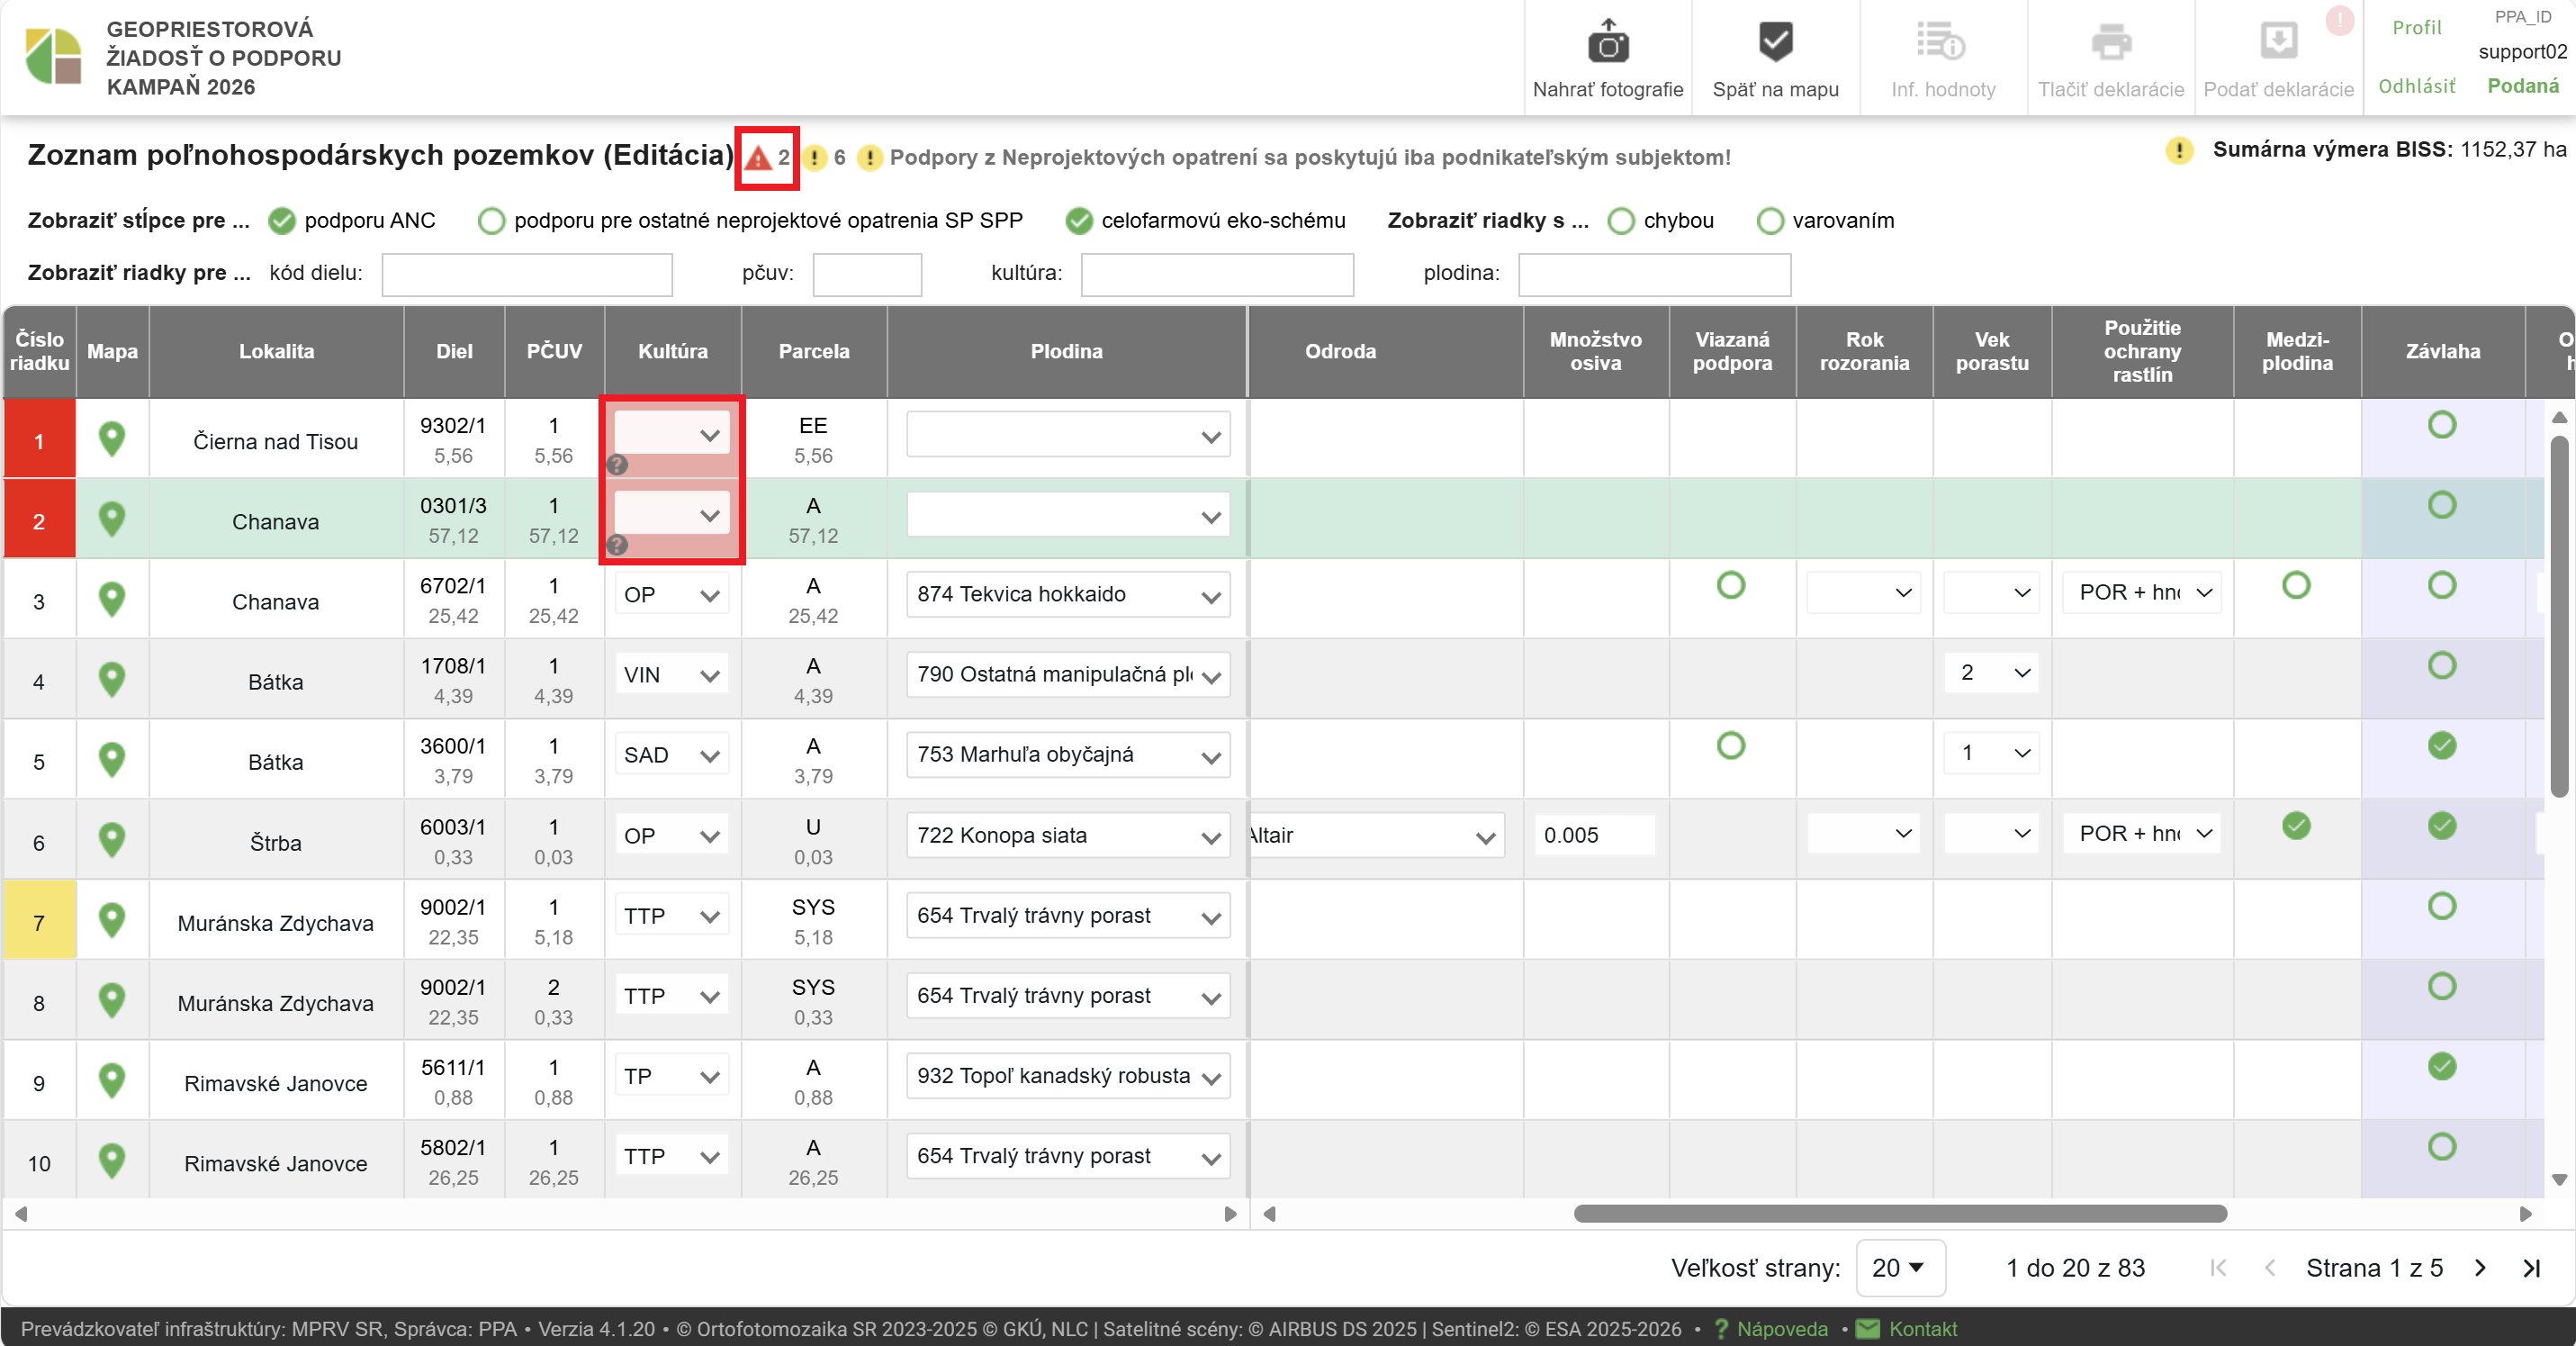This screenshot has width=2576, height=1346.
Task: Open map pin for Čierna nad Tisou row
Action: [x=112, y=438]
